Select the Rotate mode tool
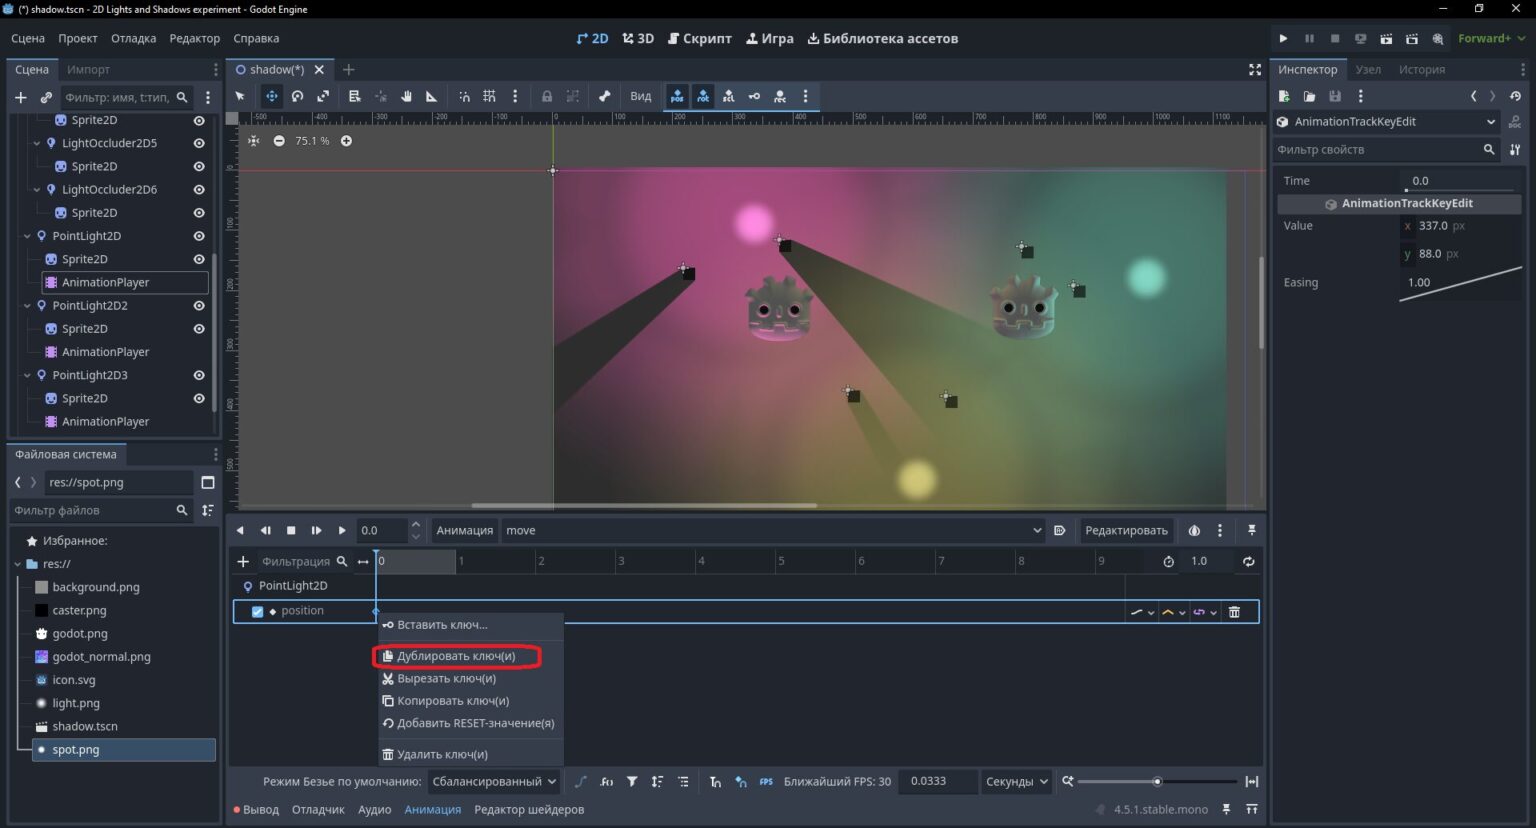Image resolution: width=1536 pixels, height=828 pixels. point(297,96)
